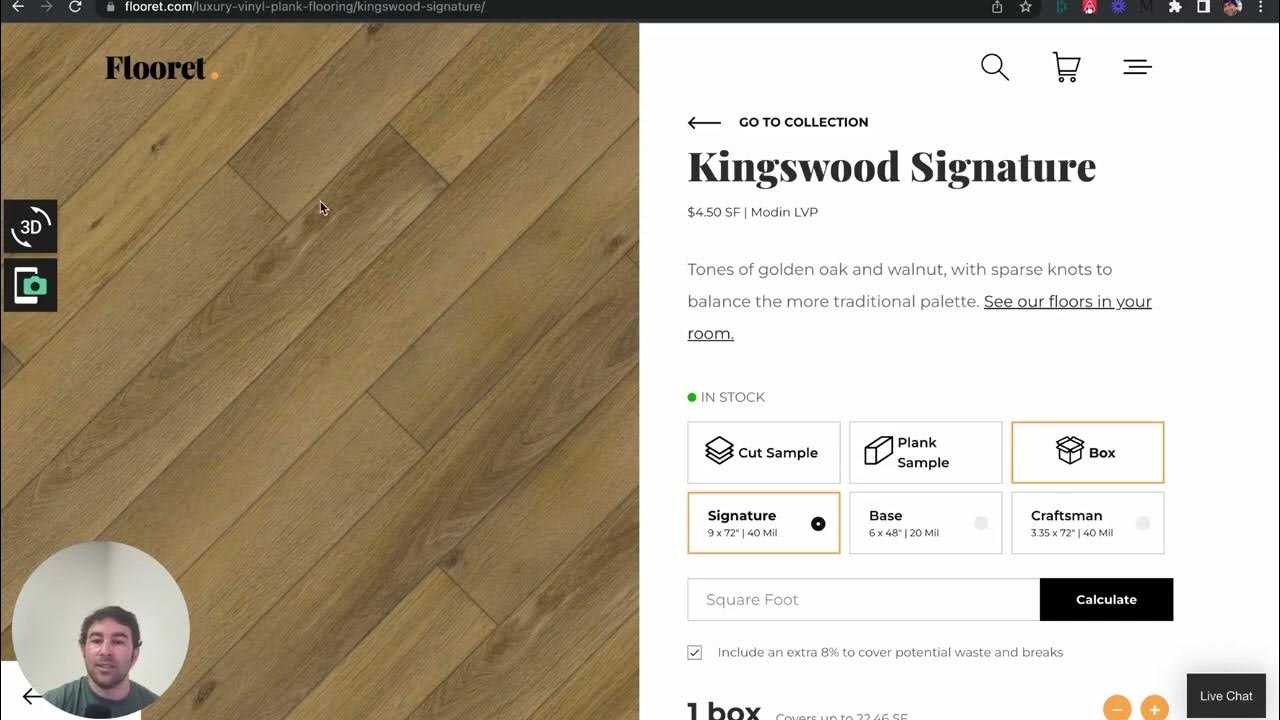
Task: Open the room camera visualizer icon
Action: click(x=30, y=285)
